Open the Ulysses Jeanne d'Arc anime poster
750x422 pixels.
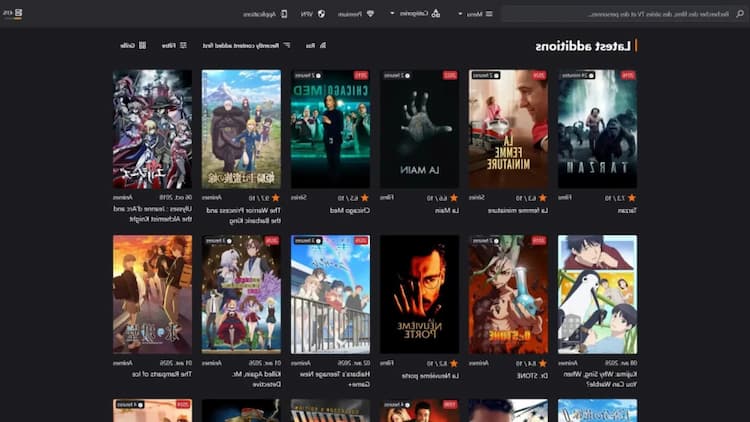coord(153,129)
